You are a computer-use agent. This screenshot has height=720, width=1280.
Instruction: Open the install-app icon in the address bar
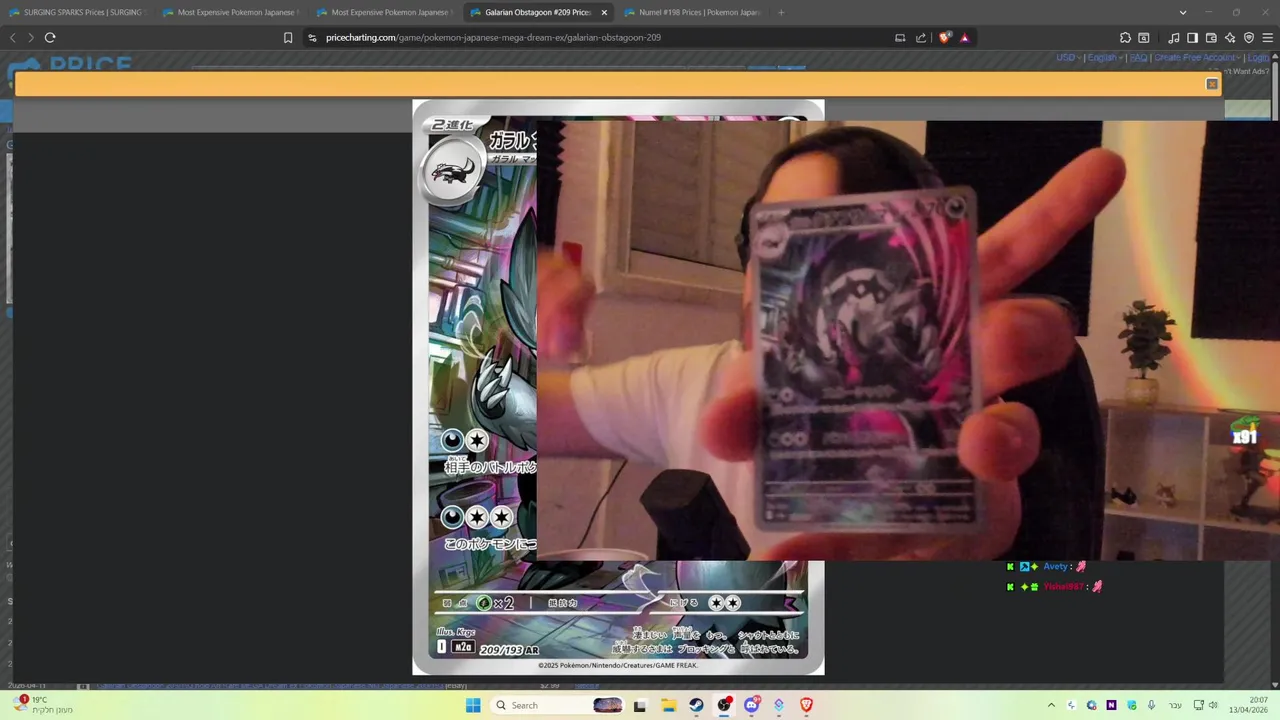click(900, 38)
